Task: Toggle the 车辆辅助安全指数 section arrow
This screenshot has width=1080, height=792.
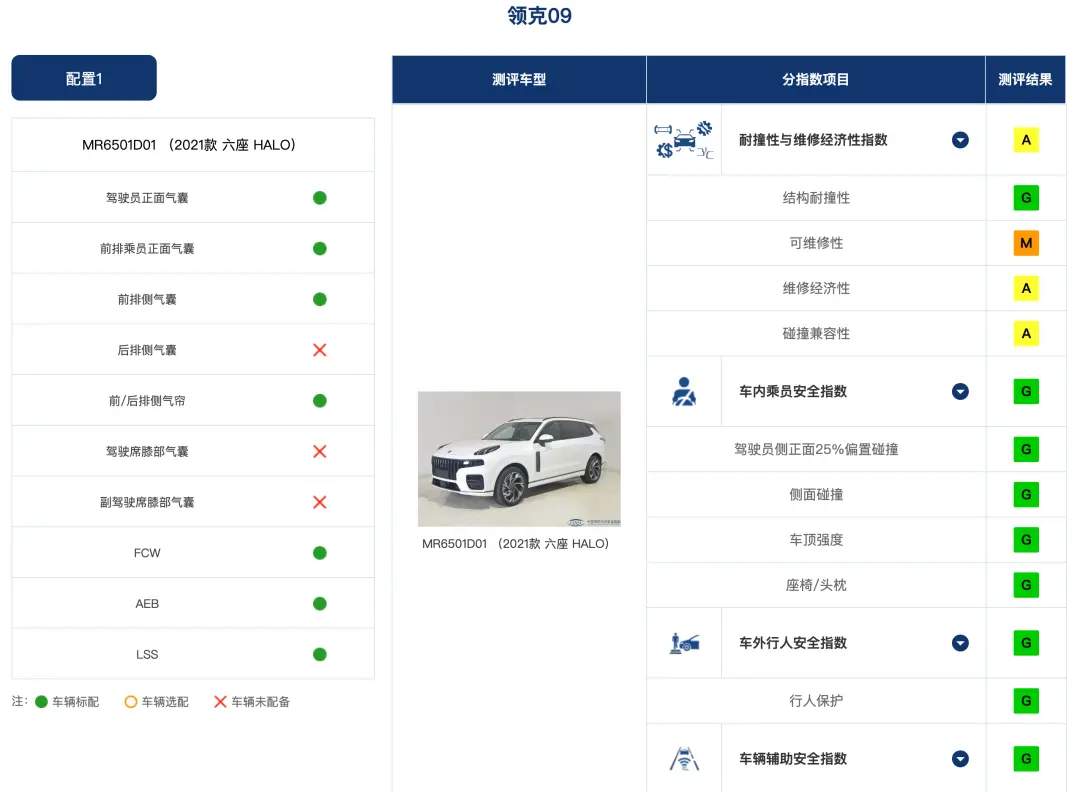Action: [960, 758]
